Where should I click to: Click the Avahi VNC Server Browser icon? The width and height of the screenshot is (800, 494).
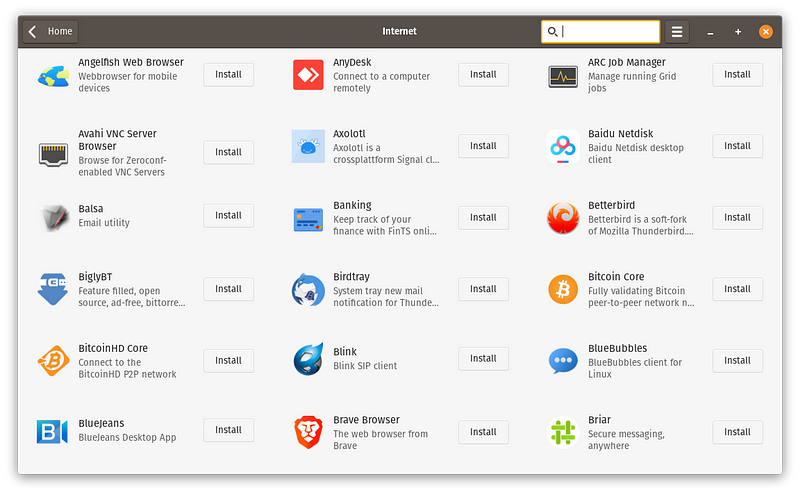(x=53, y=155)
